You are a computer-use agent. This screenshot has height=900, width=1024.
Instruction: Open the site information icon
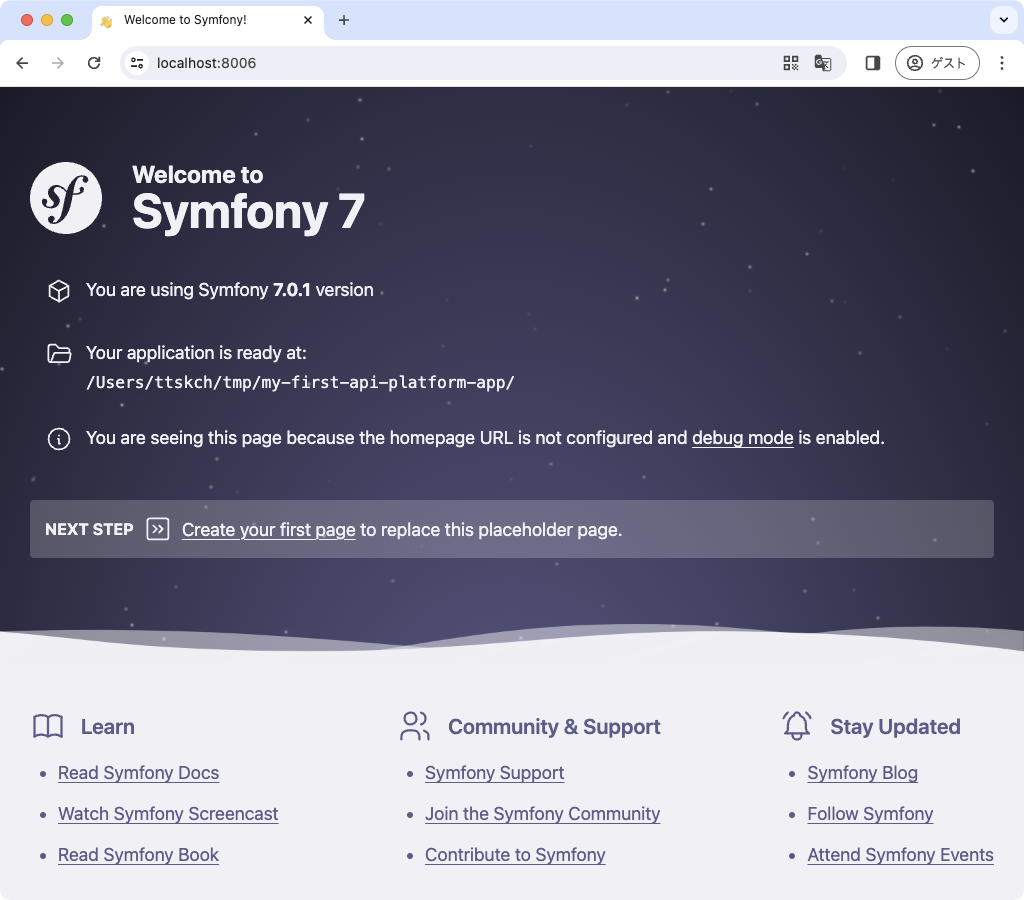click(138, 63)
